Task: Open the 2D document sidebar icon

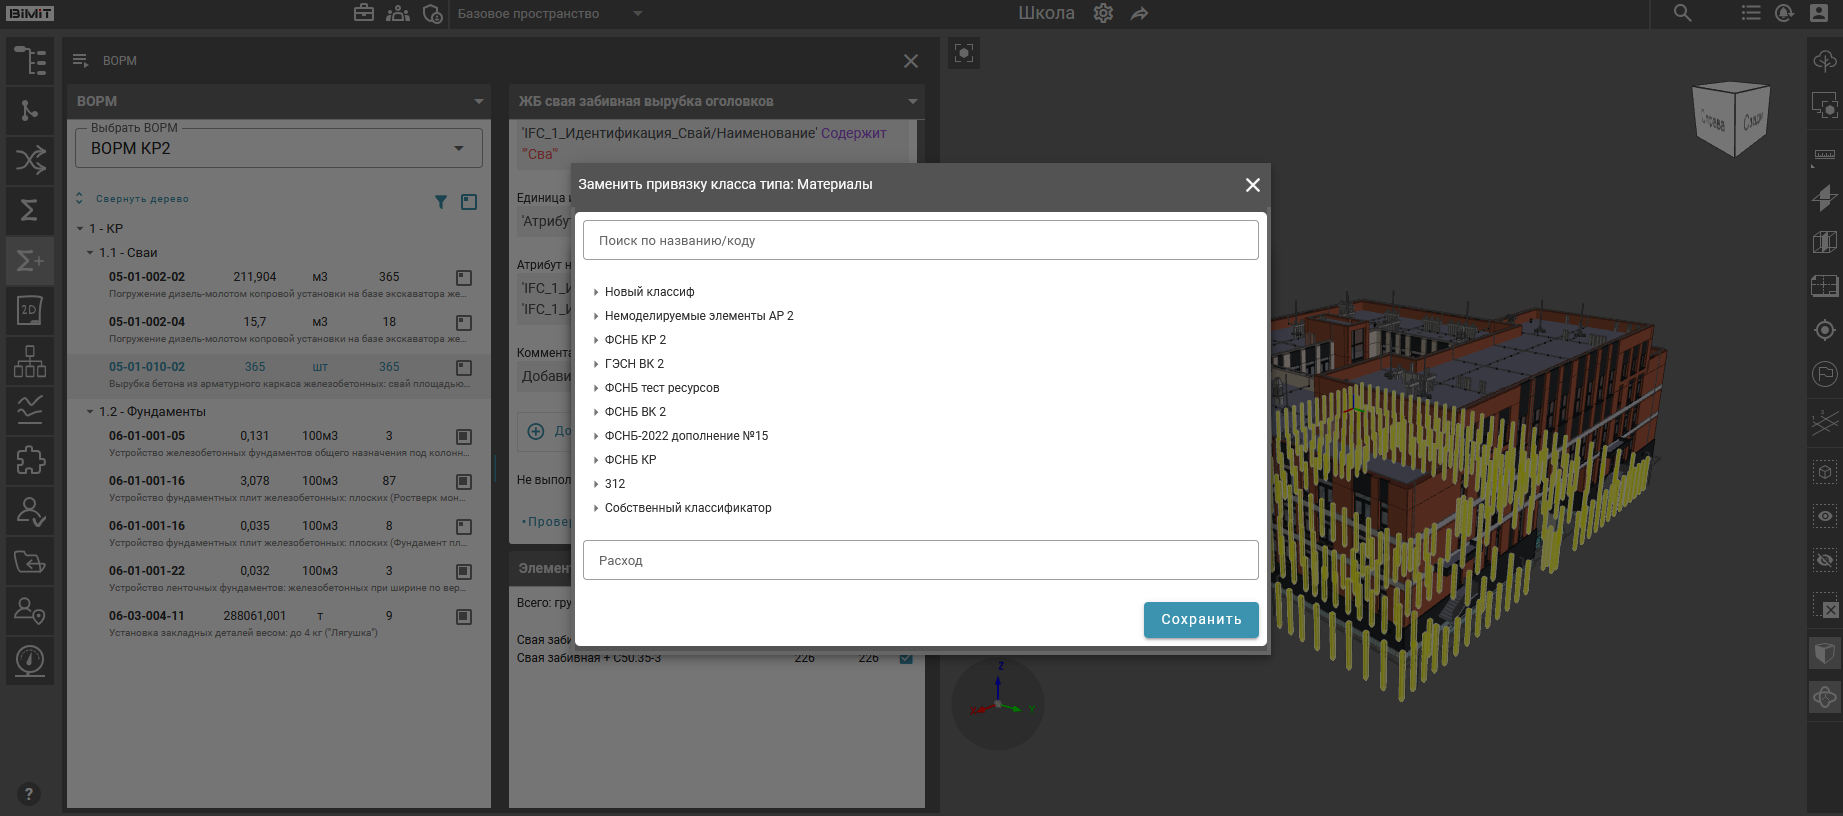Action: coord(30,310)
